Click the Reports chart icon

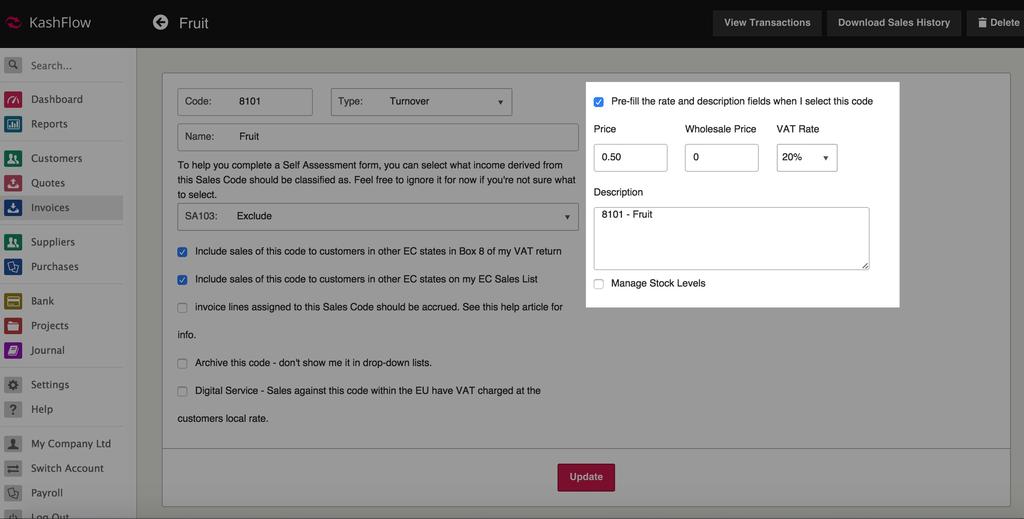pyautogui.click(x=13, y=124)
